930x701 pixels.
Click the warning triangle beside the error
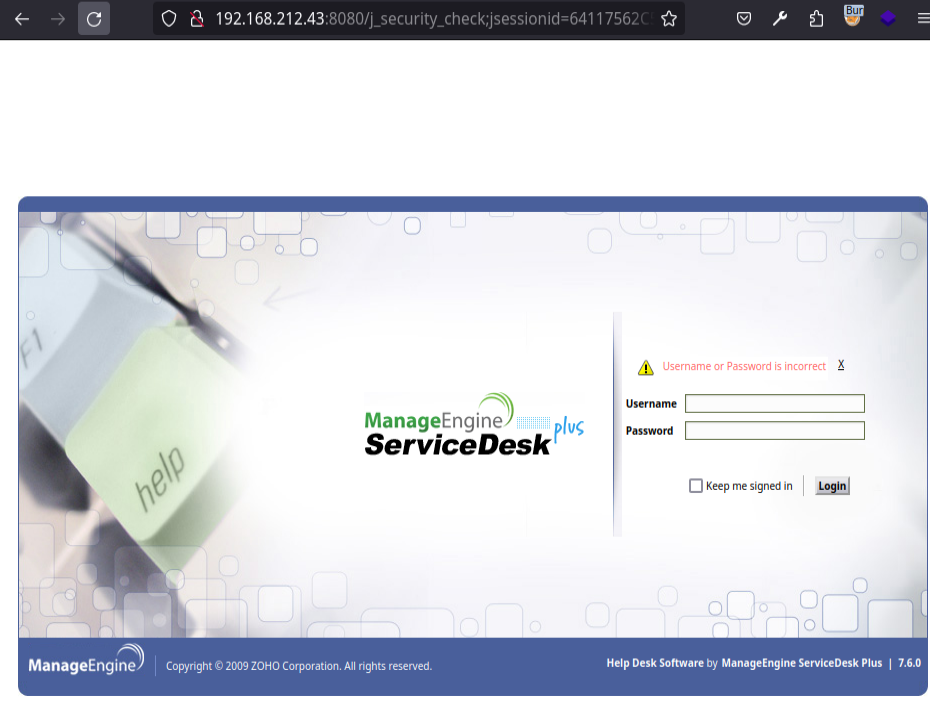645,366
